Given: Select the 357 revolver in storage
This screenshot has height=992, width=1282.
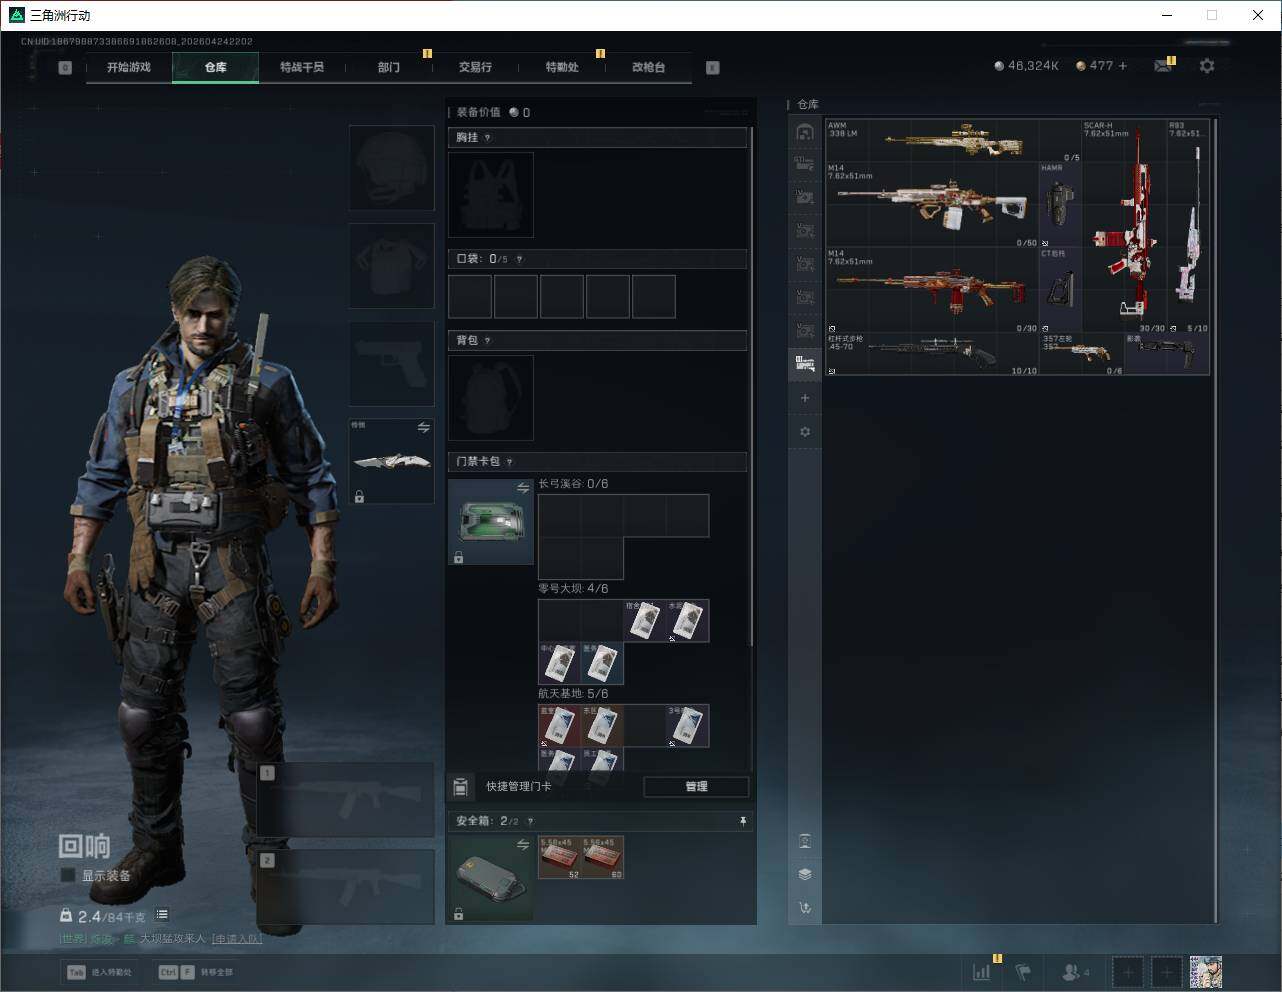Looking at the screenshot, I should point(1082,354).
